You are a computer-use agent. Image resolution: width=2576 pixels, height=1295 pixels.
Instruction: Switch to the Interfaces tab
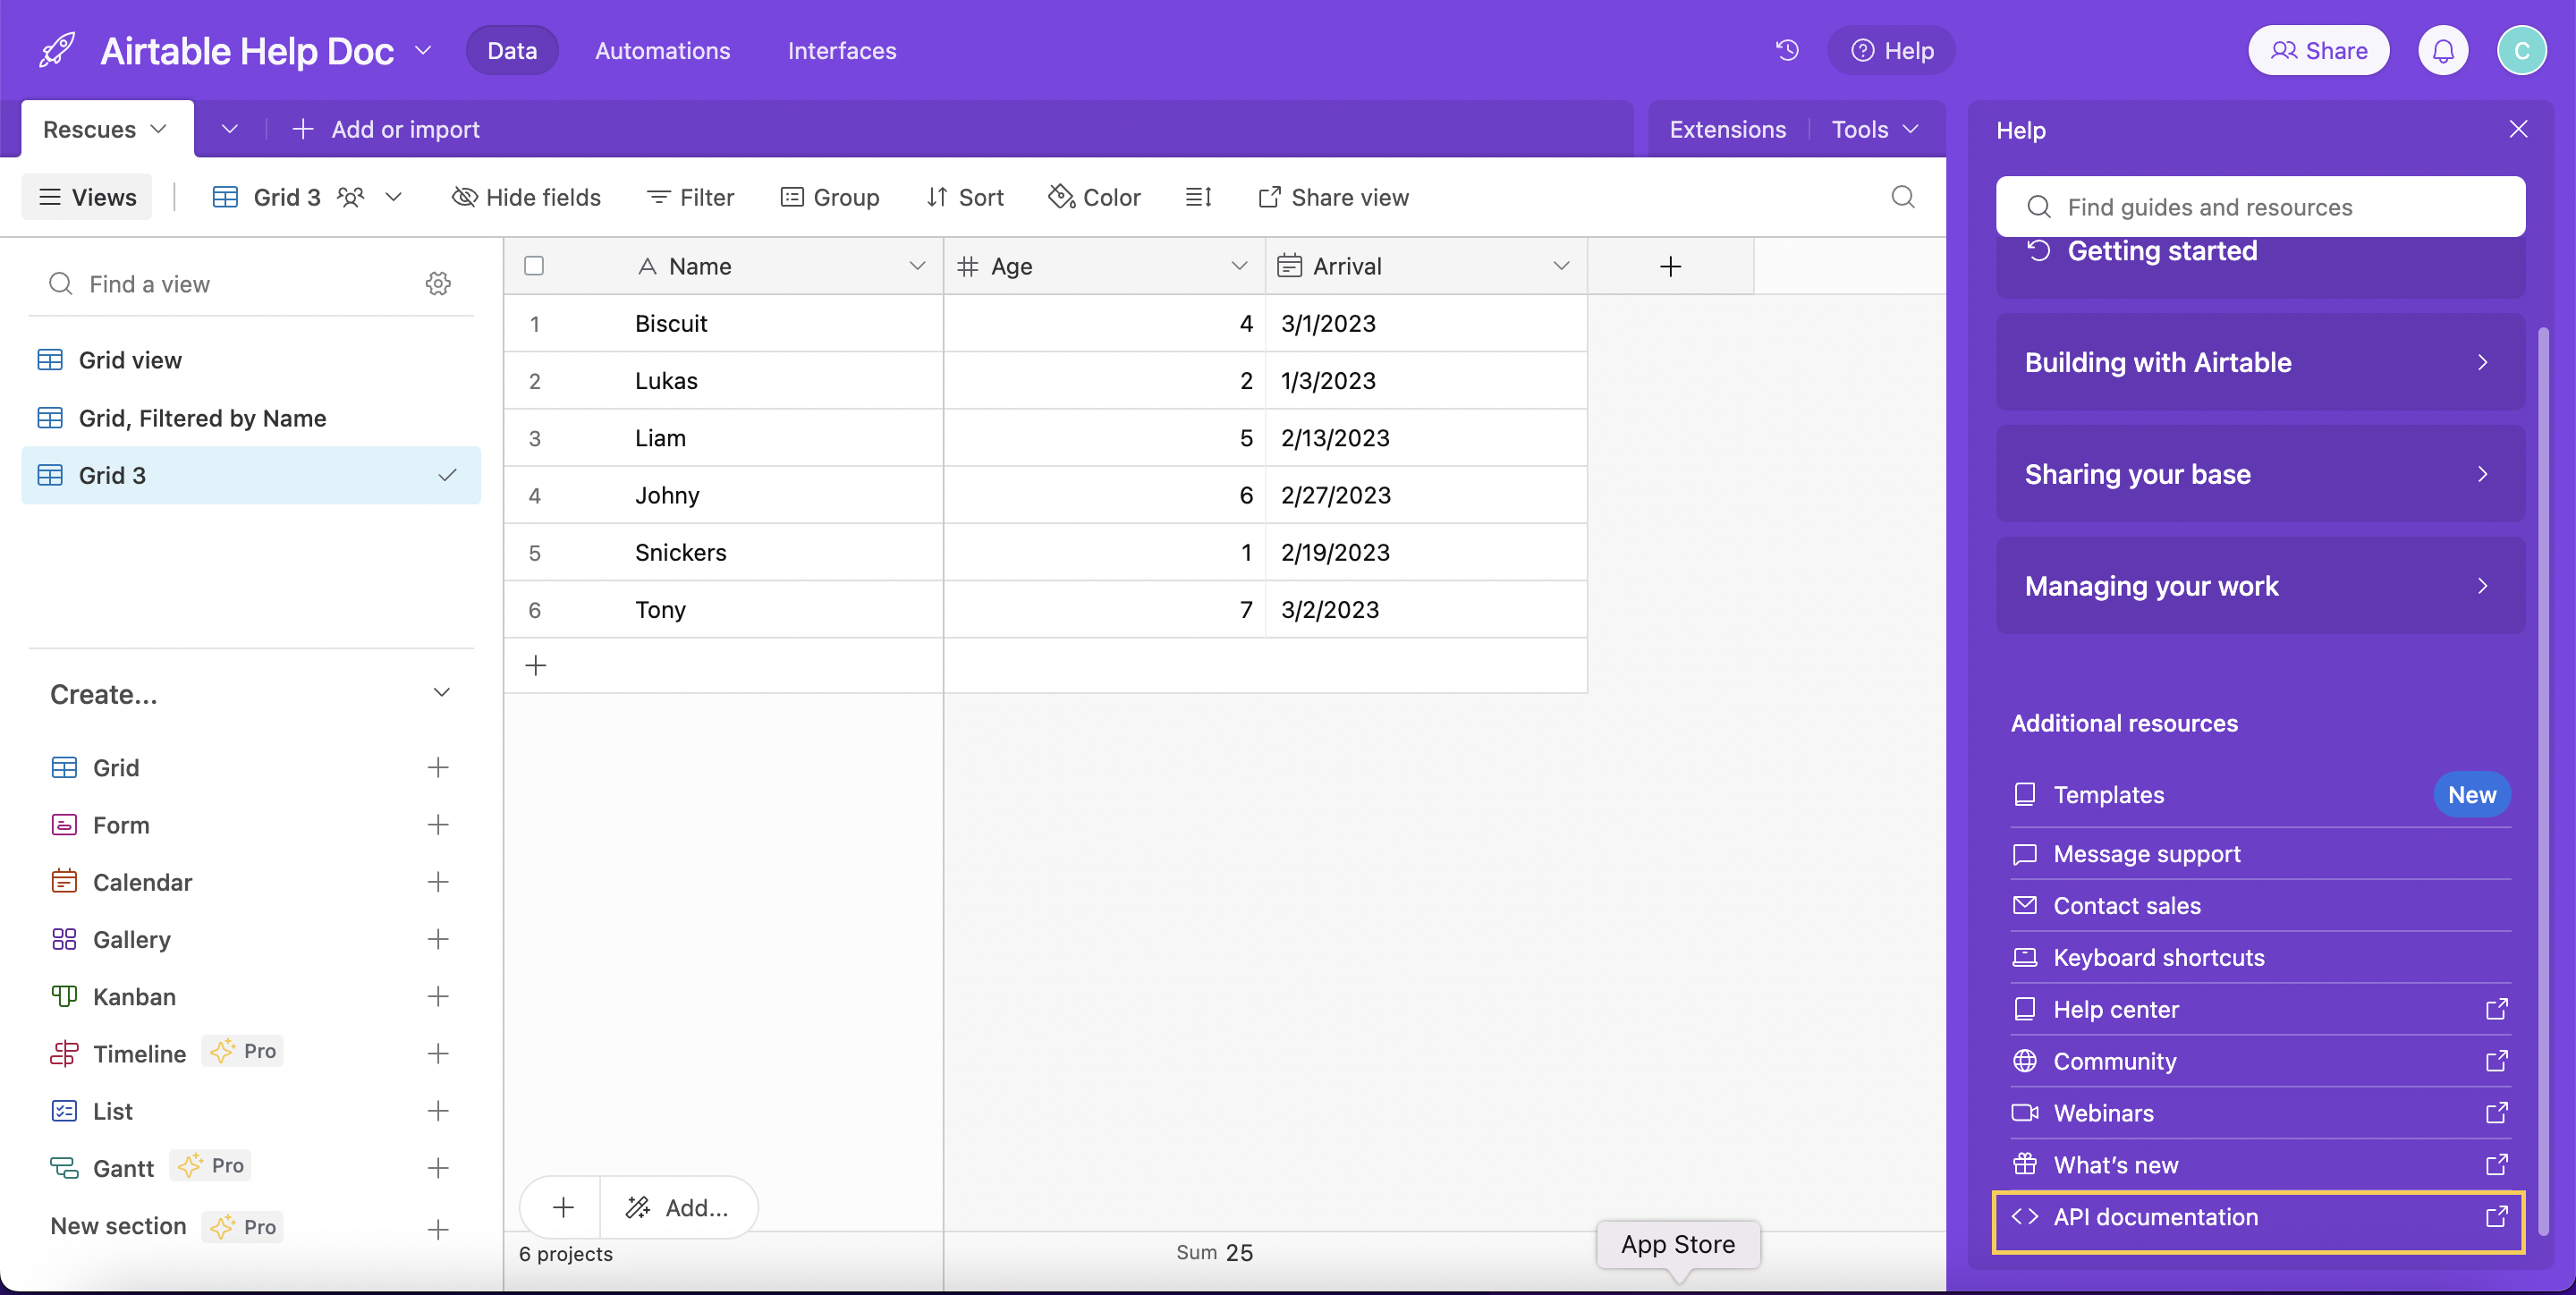(842, 50)
